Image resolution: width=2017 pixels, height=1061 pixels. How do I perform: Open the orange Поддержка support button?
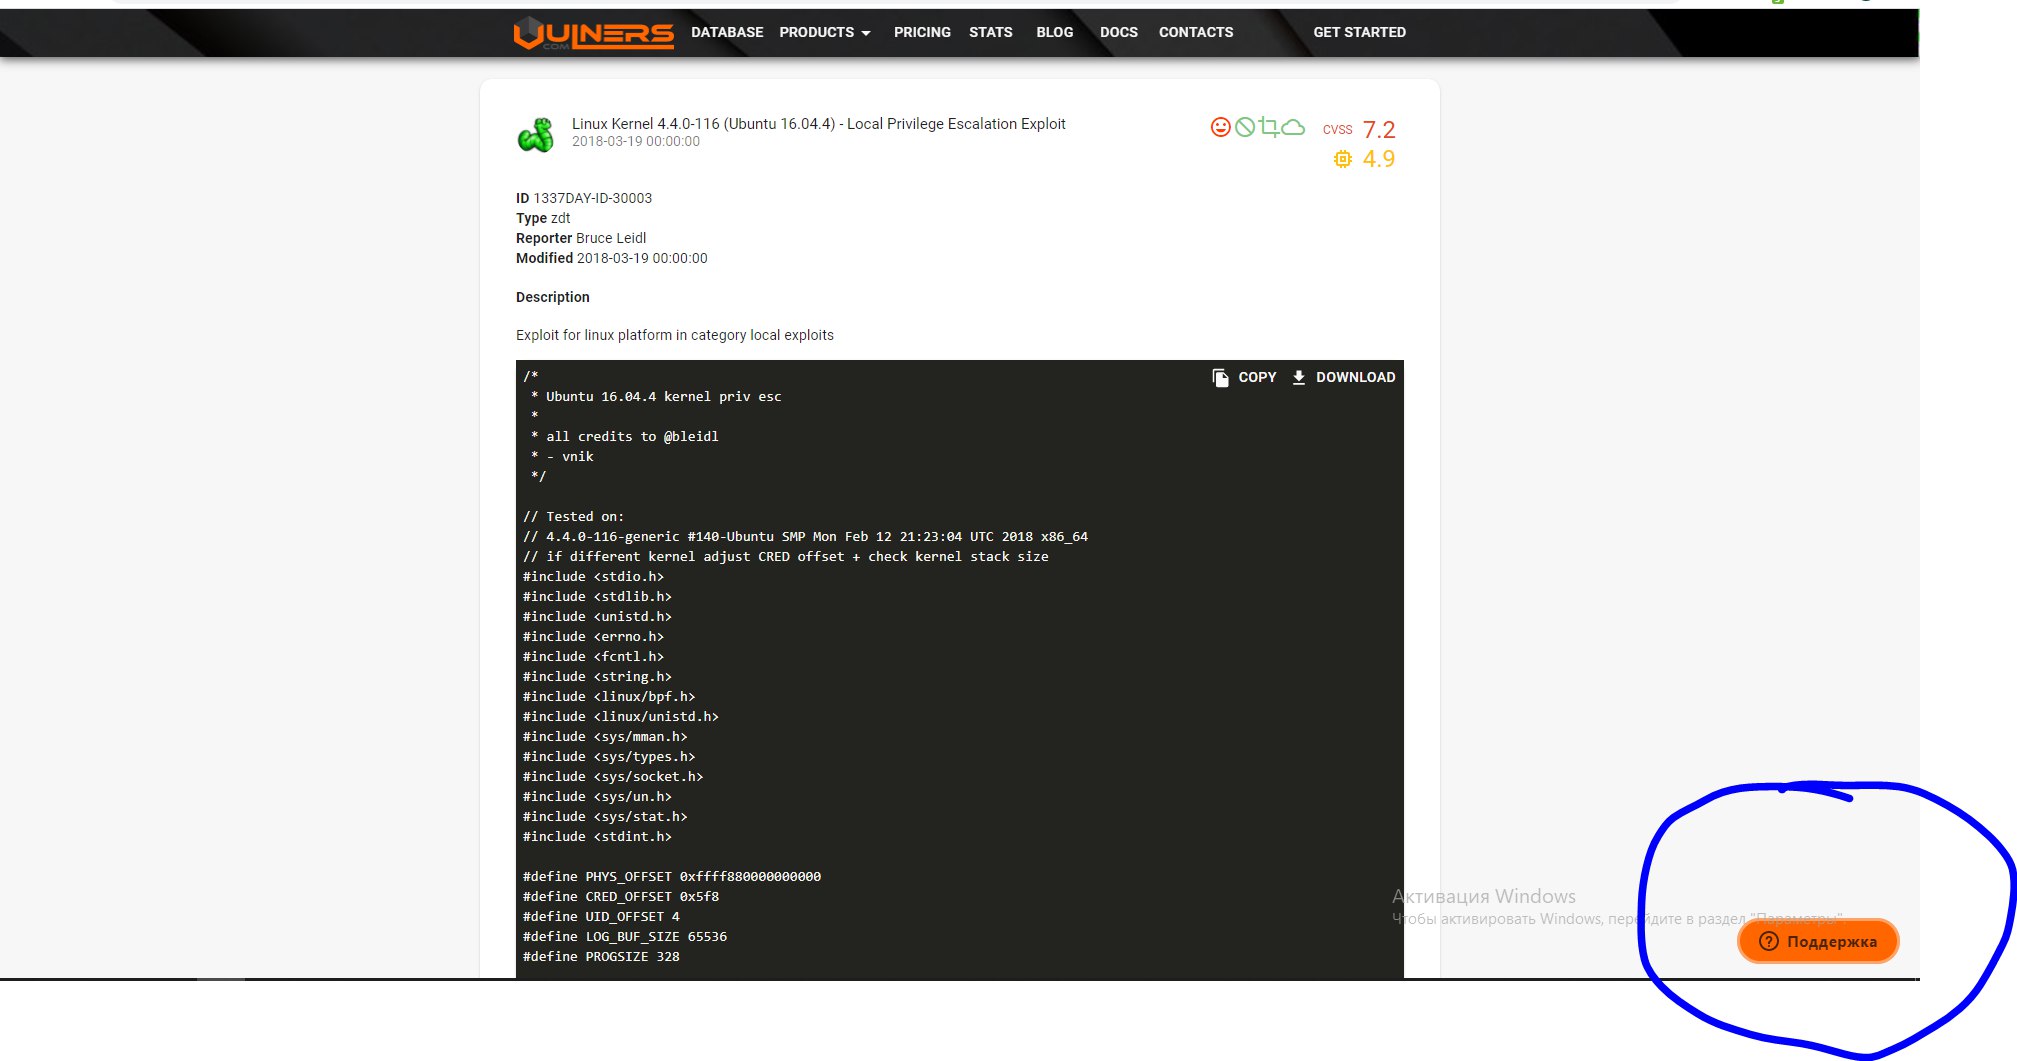(x=1818, y=941)
